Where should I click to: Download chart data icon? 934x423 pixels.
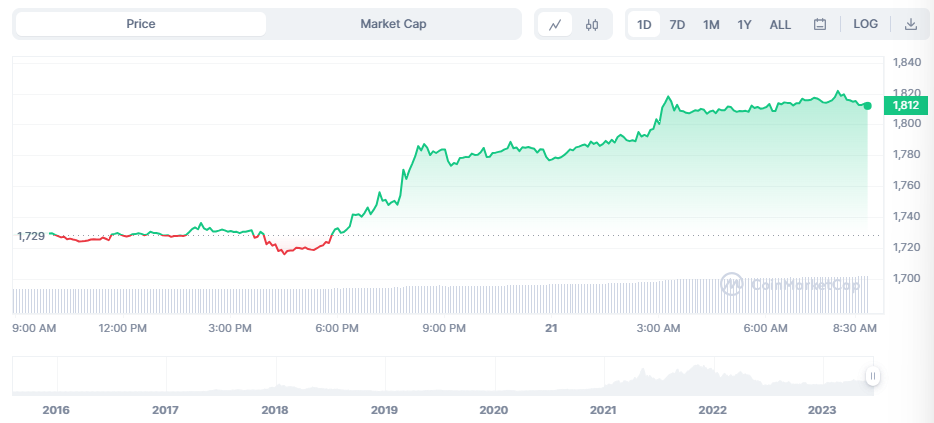[x=911, y=24]
